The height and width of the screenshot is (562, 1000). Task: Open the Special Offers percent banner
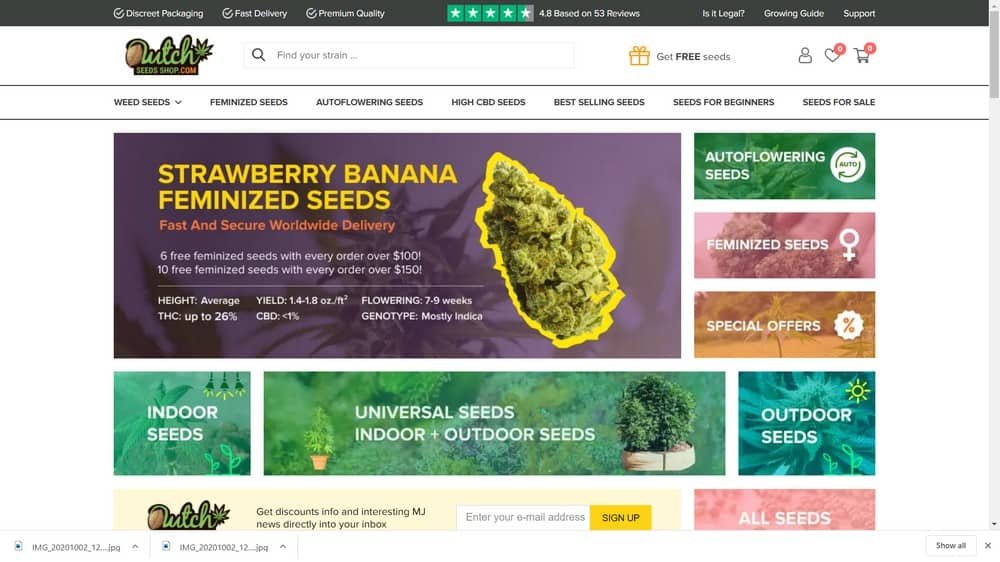(x=784, y=325)
